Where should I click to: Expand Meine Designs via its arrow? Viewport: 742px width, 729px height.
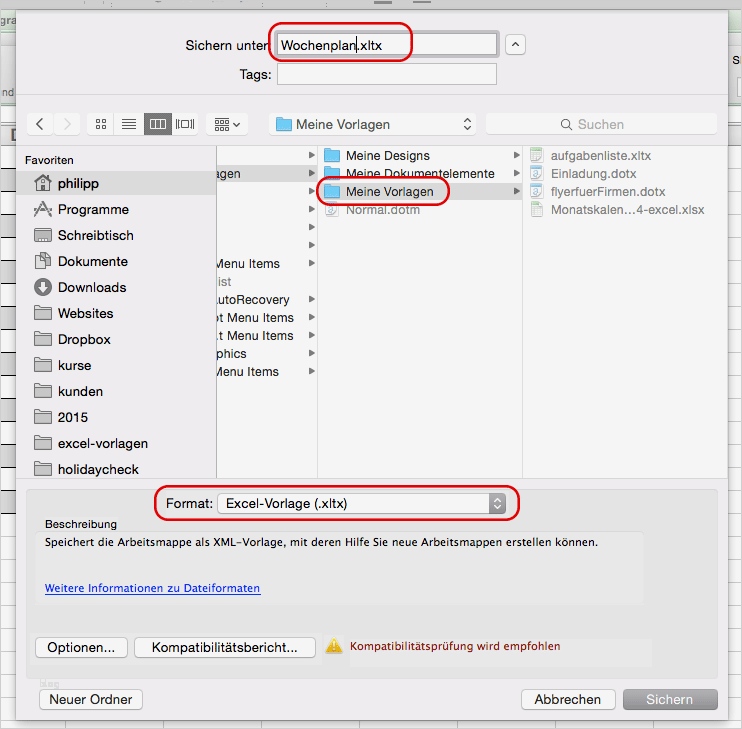(517, 155)
